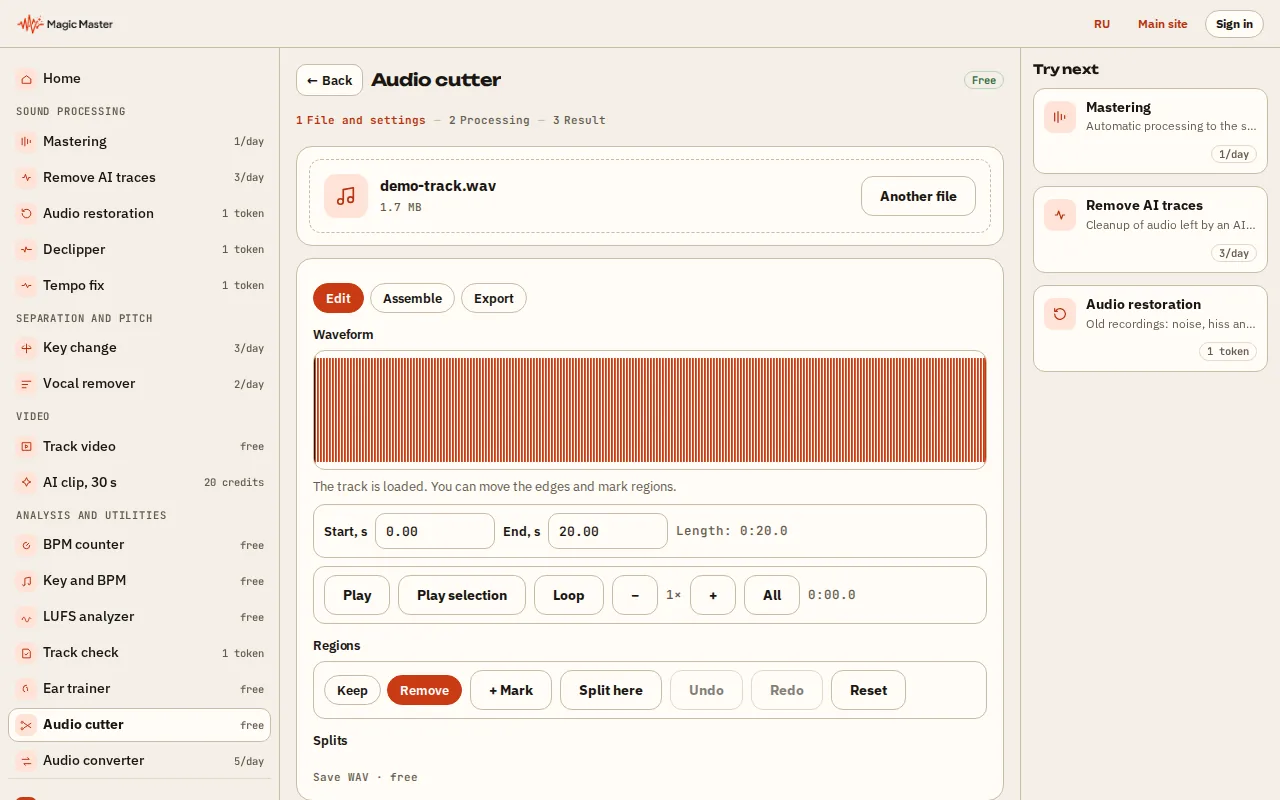This screenshot has height=800, width=1280.
Task: Go to step 2 Processing
Action: tap(489, 120)
